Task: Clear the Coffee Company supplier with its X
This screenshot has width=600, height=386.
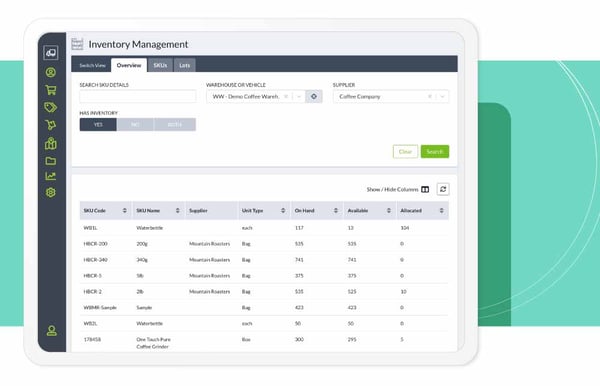Action: tap(430, 96)
